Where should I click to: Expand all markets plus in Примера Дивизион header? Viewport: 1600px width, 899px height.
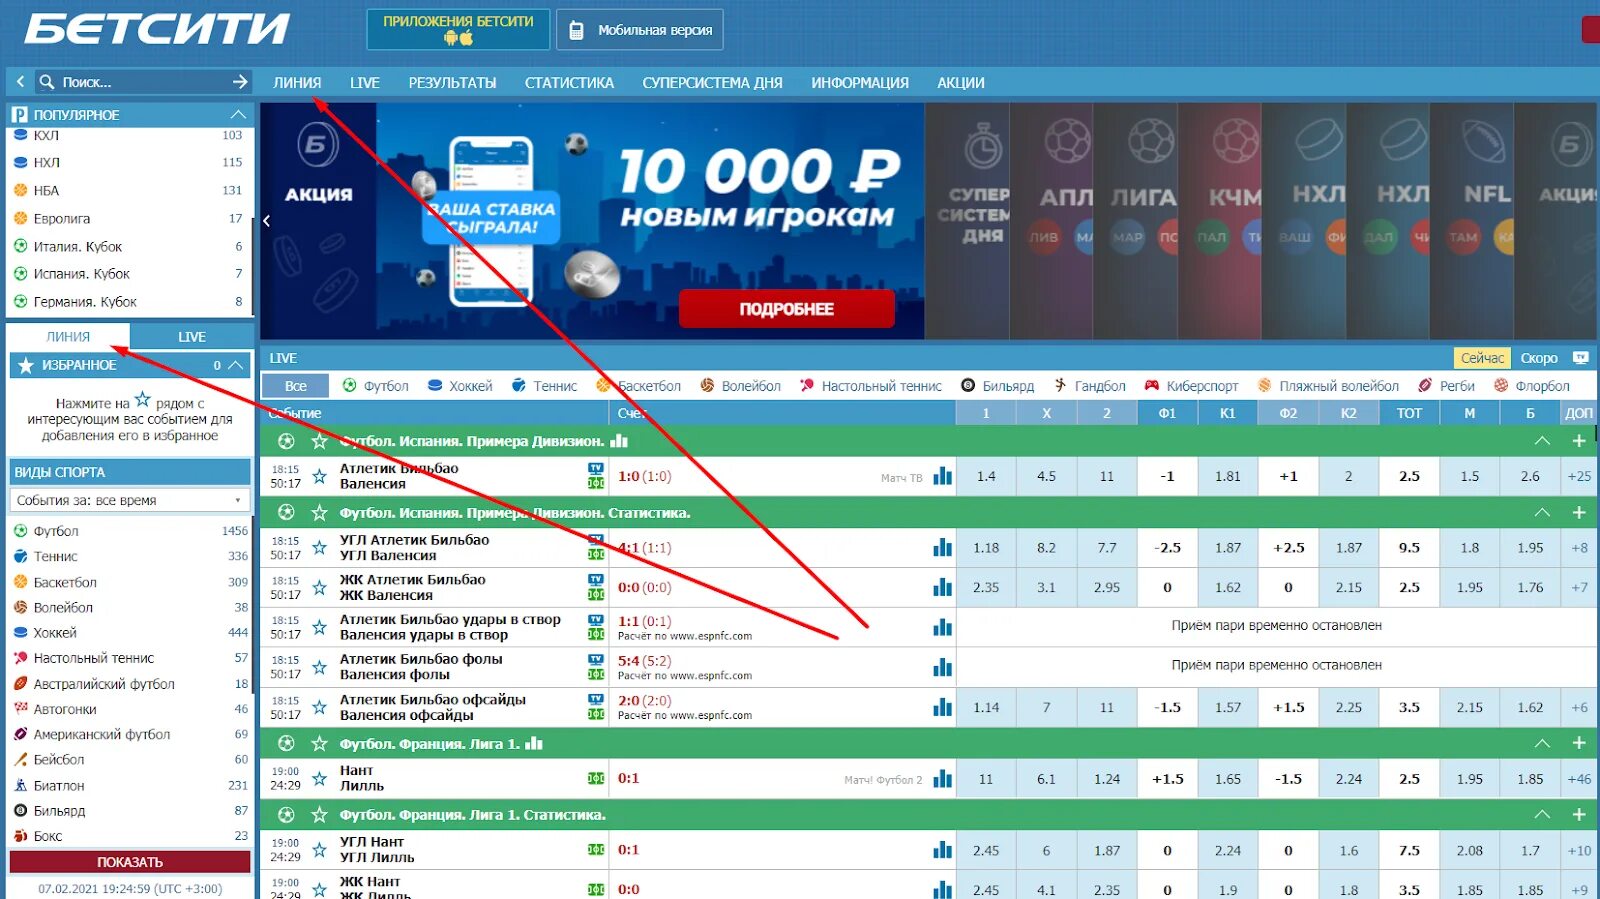pyautogui.click(x=1579, y=441)
